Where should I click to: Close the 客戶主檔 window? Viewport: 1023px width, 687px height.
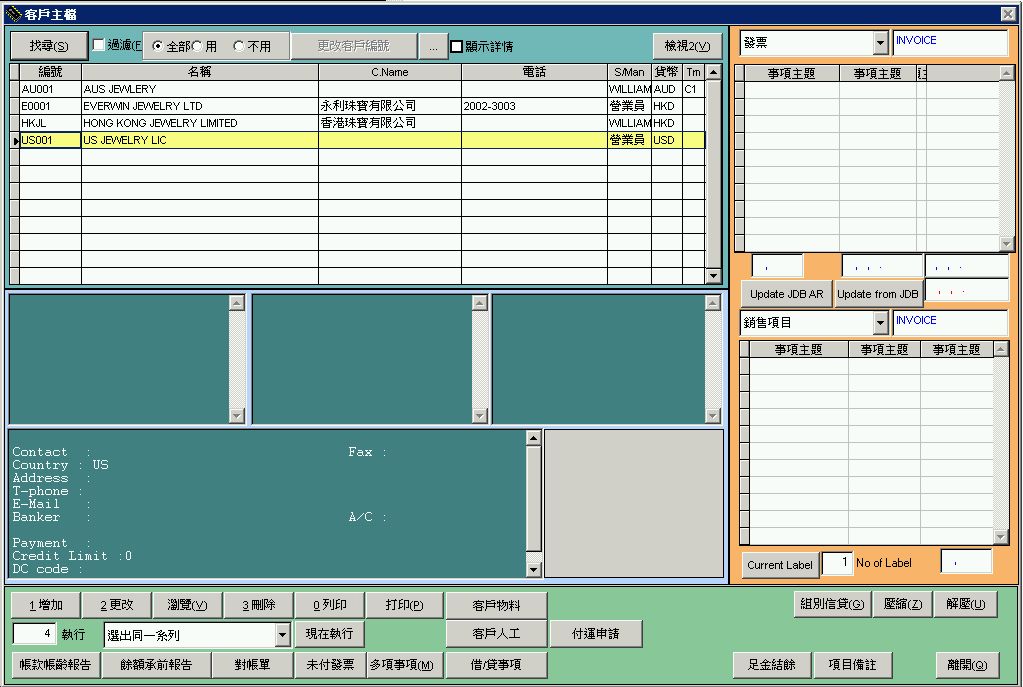1008,14
